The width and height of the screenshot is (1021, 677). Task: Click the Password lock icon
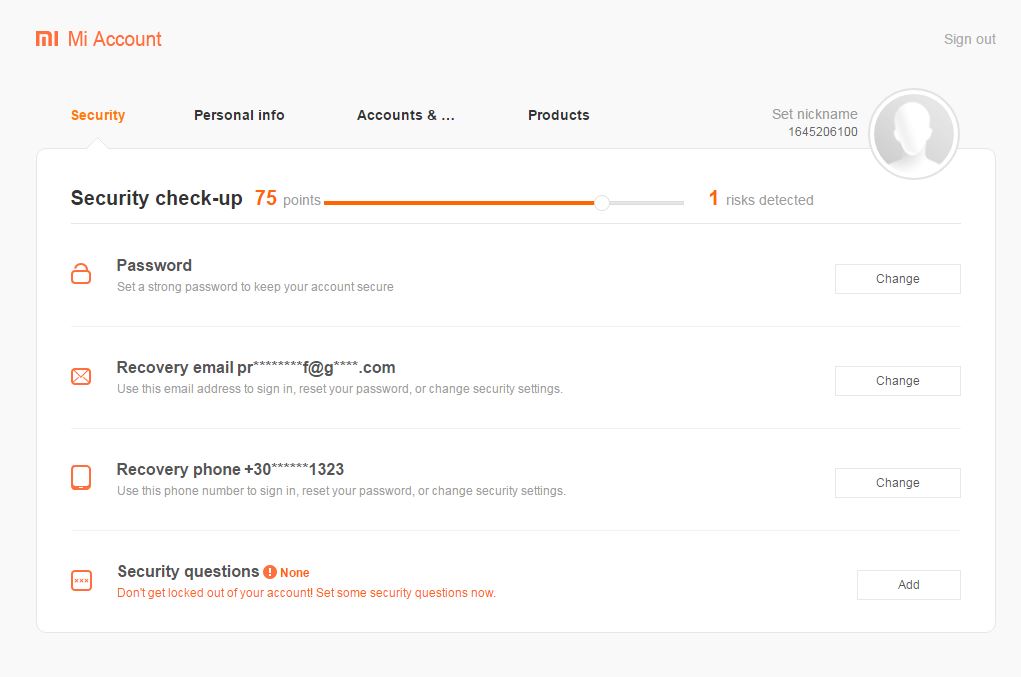tap(81, 274)
